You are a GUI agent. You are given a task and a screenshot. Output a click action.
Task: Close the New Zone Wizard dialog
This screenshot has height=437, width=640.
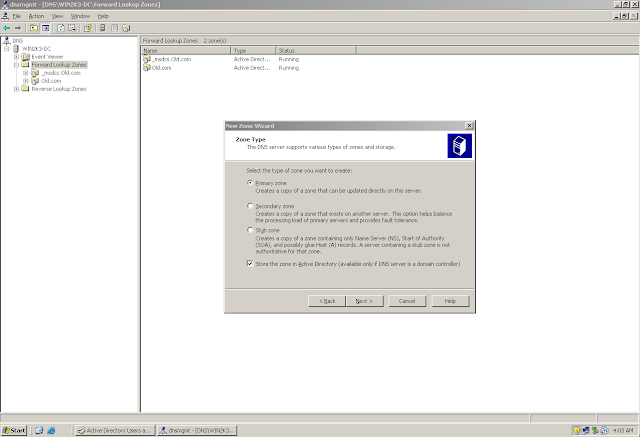(x=469, y=126)
